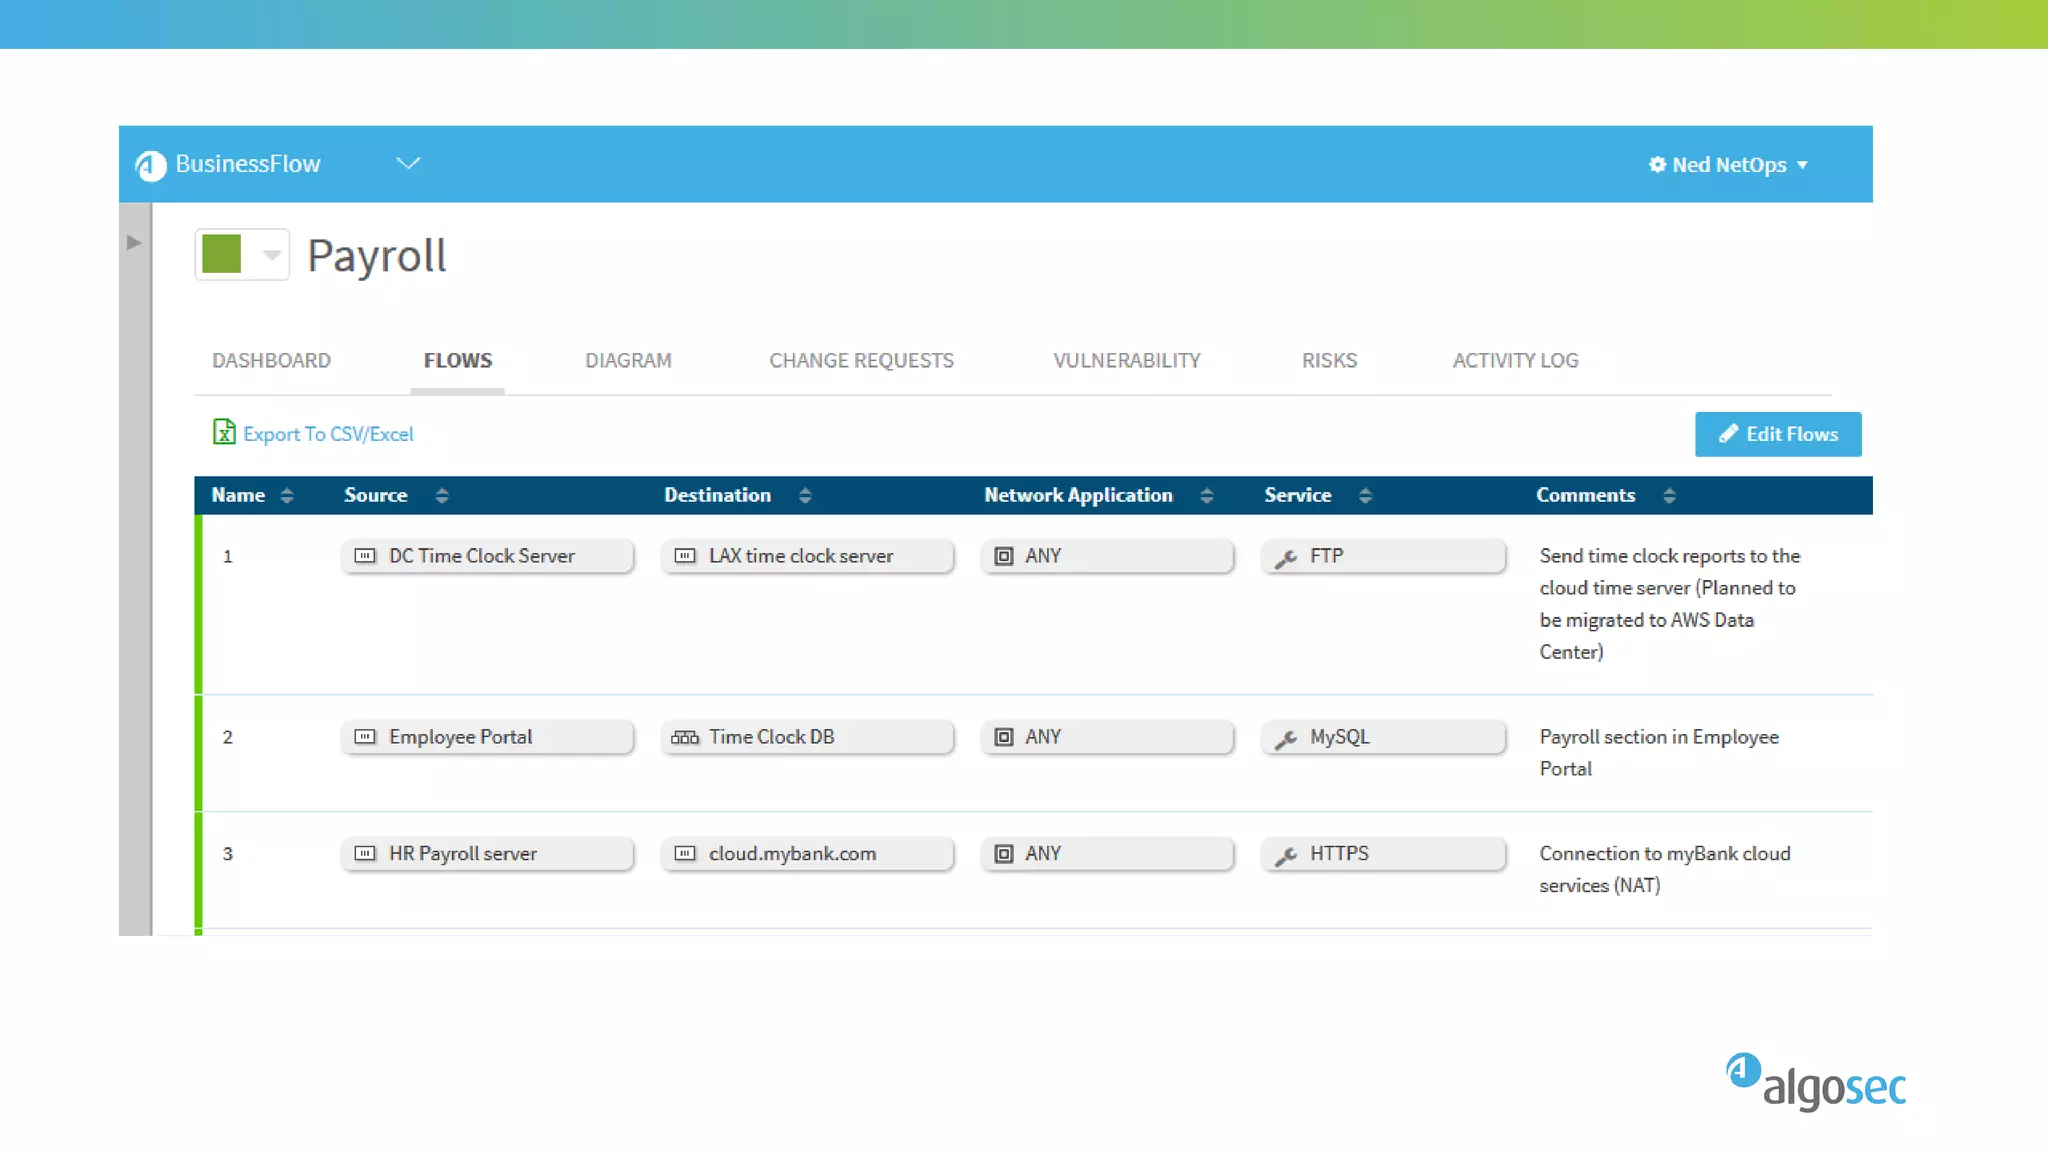Click the gear icon beside Ned NetOps
This screenshot has height=1152, width=2048.
coord(1657,165)
